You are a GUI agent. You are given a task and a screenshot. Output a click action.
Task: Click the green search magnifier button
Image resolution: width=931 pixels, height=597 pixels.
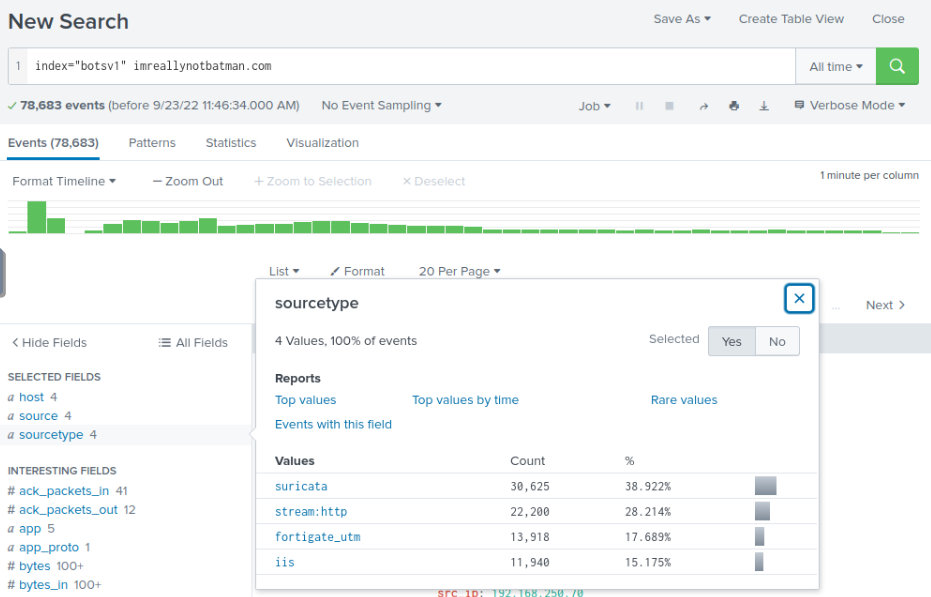(x=896, y=66)
